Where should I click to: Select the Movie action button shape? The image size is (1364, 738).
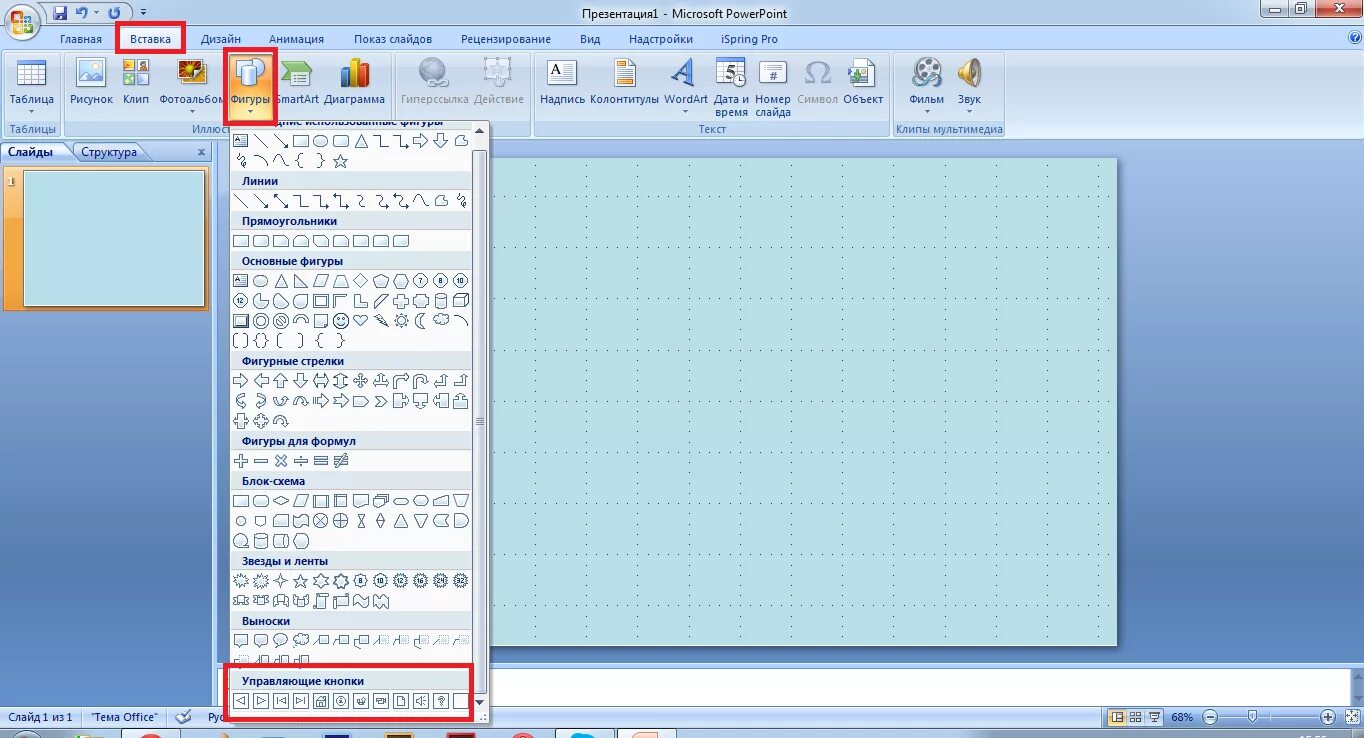[381, 701]
